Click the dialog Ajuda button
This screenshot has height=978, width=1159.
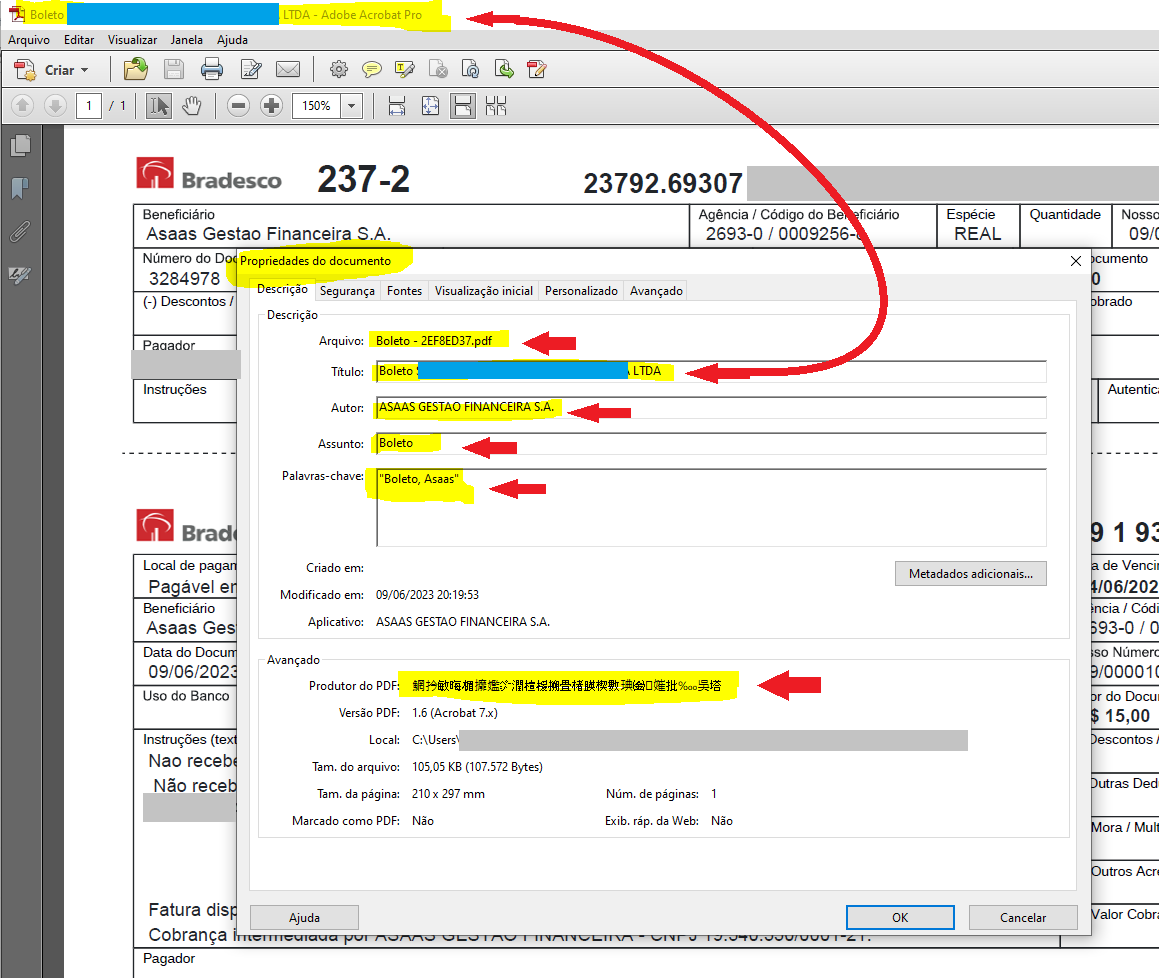tap(305, 917)
